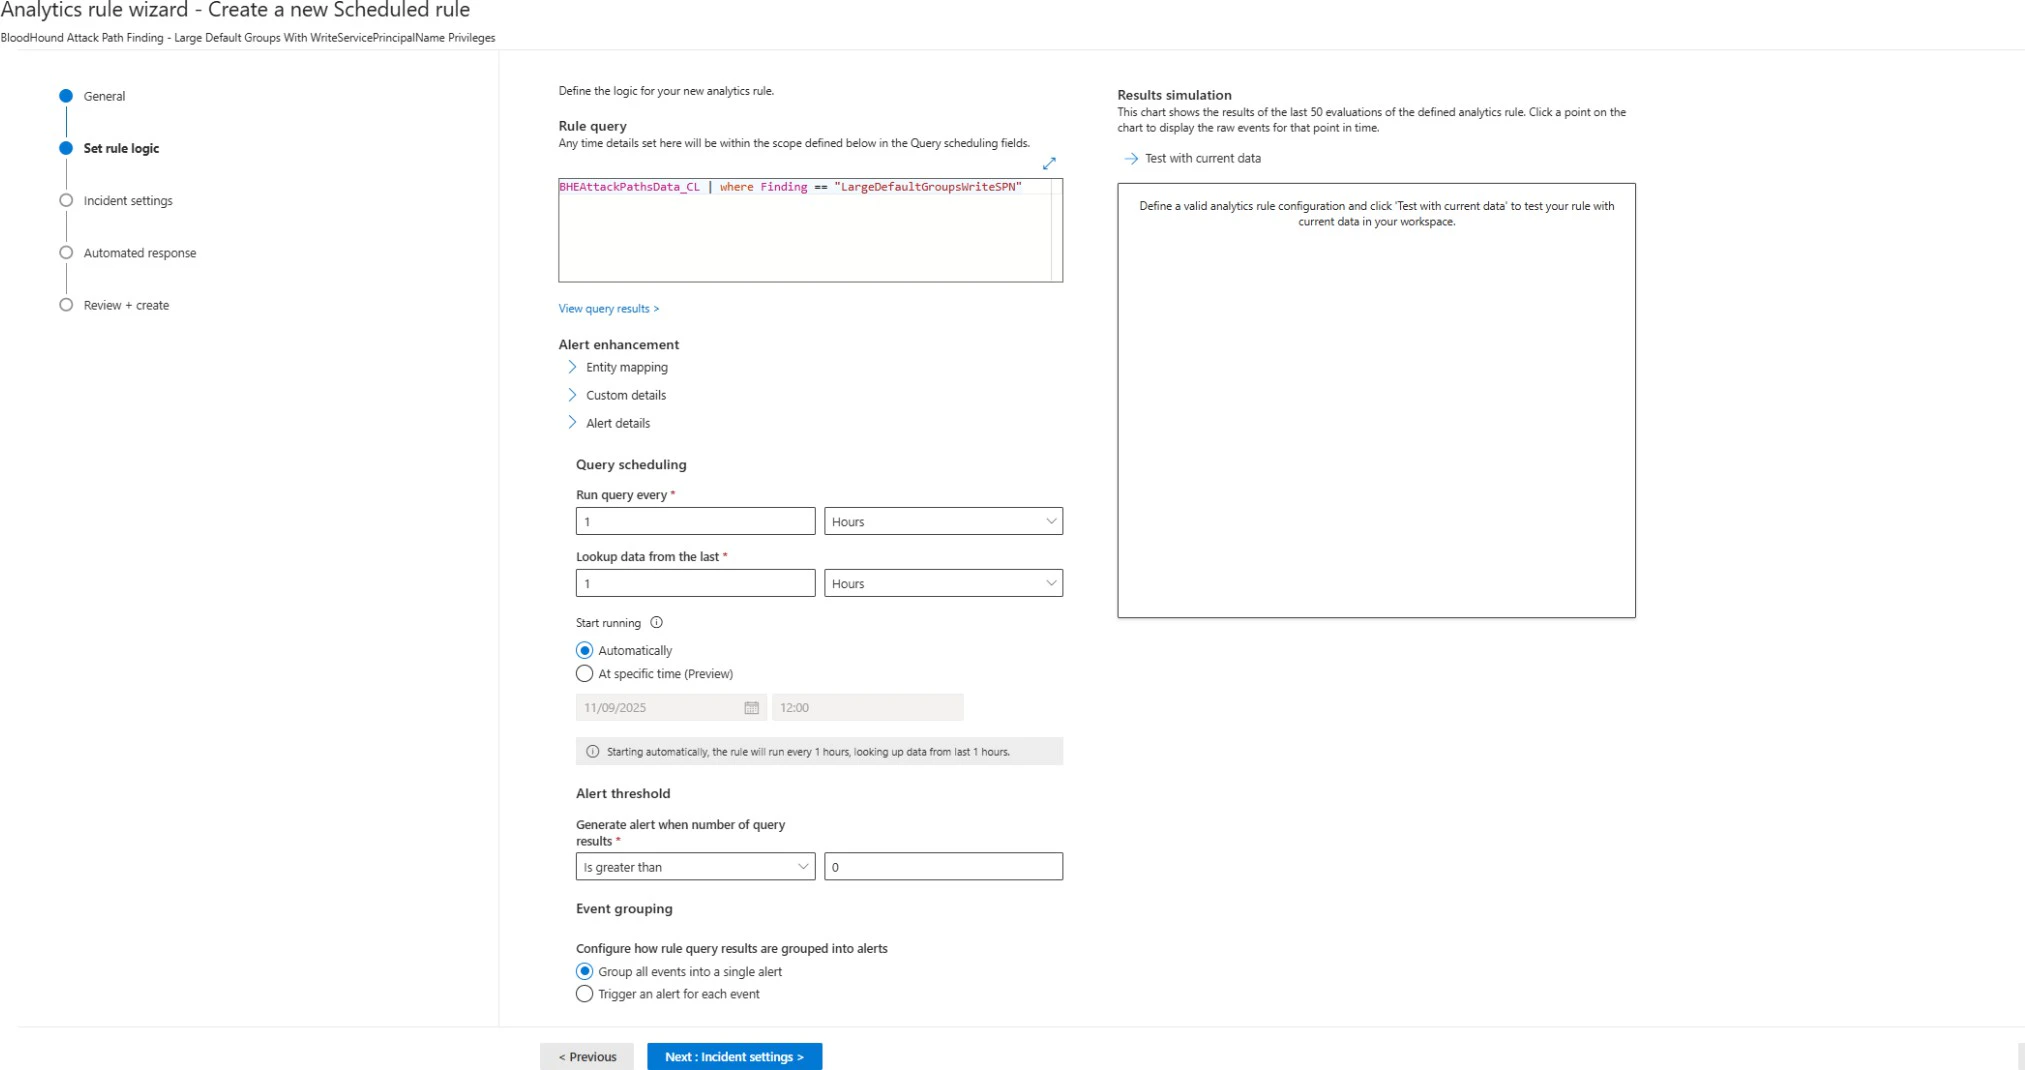This screenshot has width=2025, height=1070.
Task: Select Trigger an alert for each event
Action: tap(585, 993)
